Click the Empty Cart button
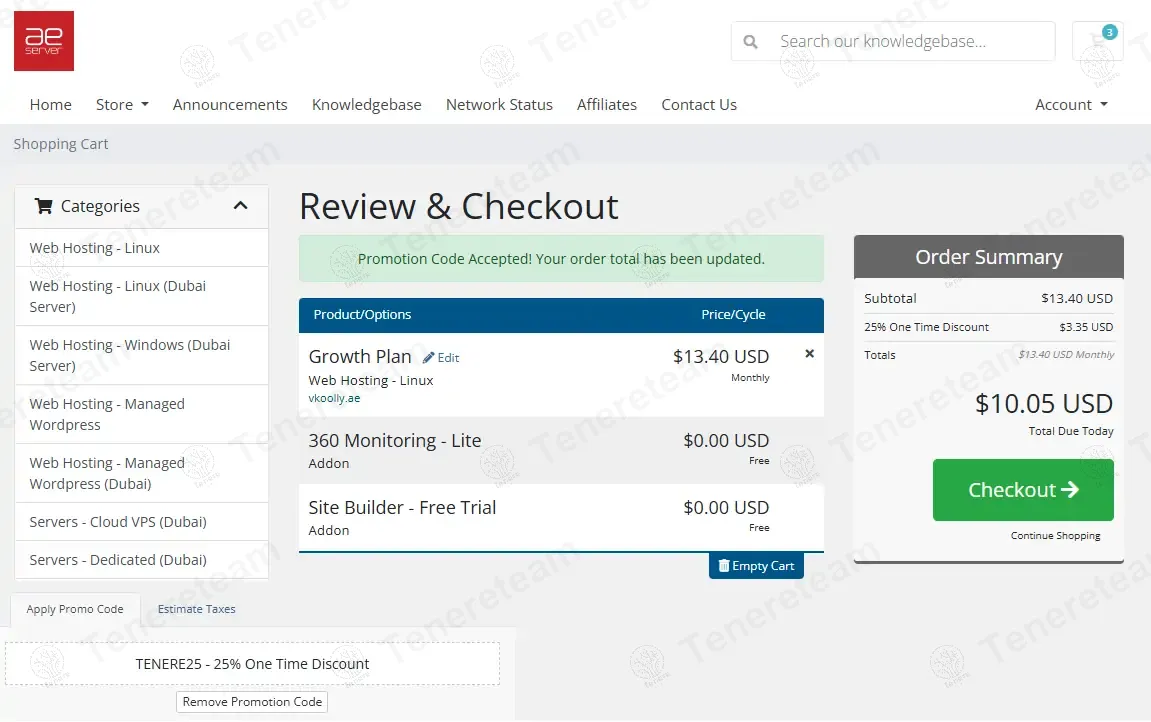This screenshot has width=1151, height=722. point(756,566)
